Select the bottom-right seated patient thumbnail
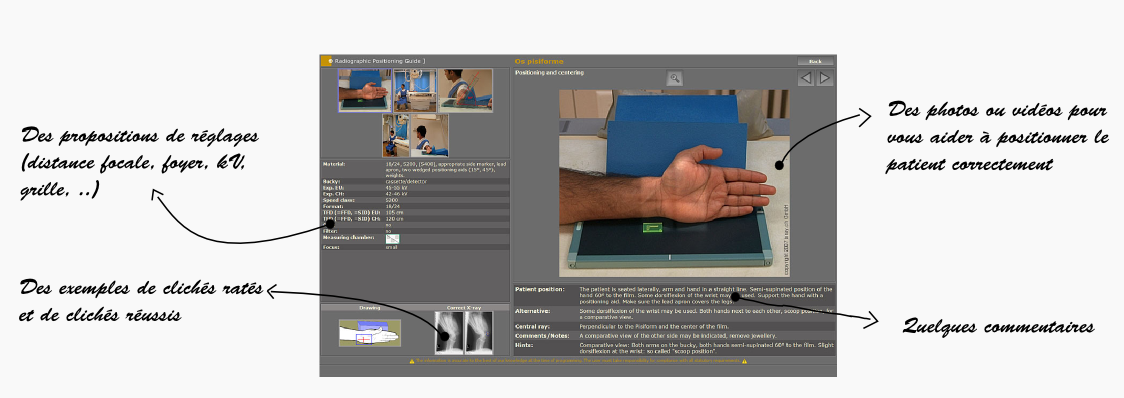The height and width of the screenshot is (398, 1124). (x=429, y=136)
